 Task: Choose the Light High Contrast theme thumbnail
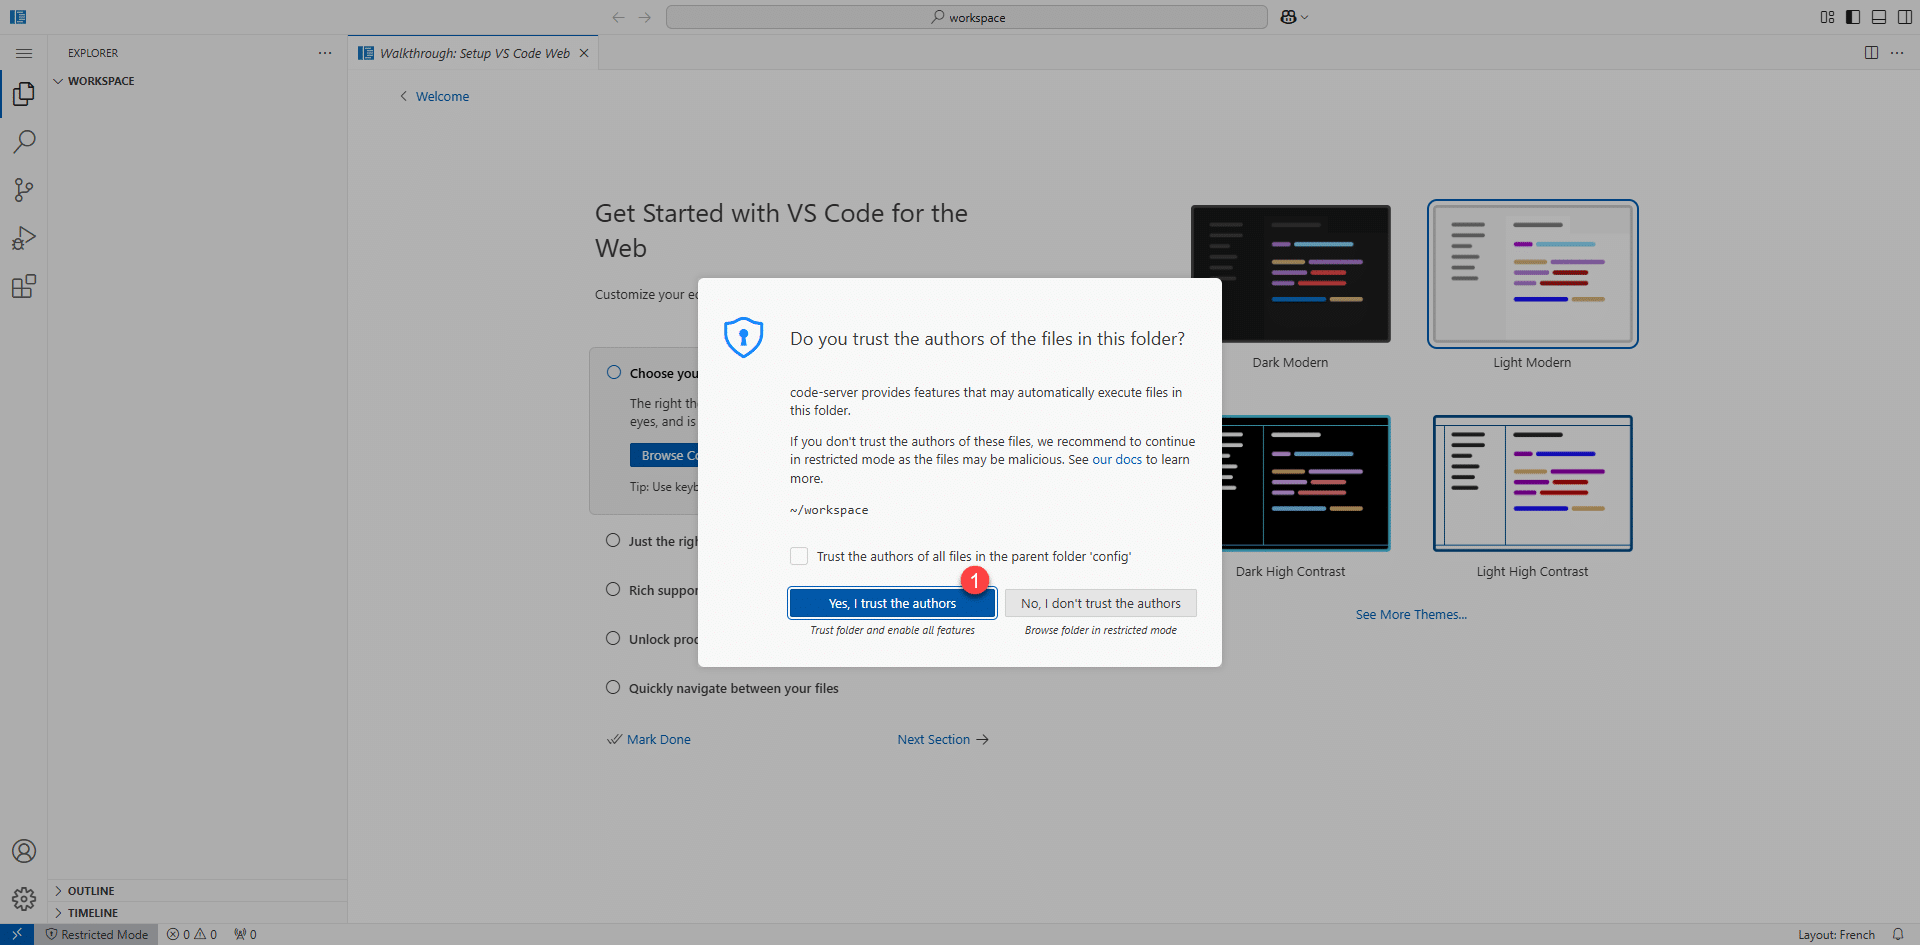pyautogui.click(x=1532, y=483)
